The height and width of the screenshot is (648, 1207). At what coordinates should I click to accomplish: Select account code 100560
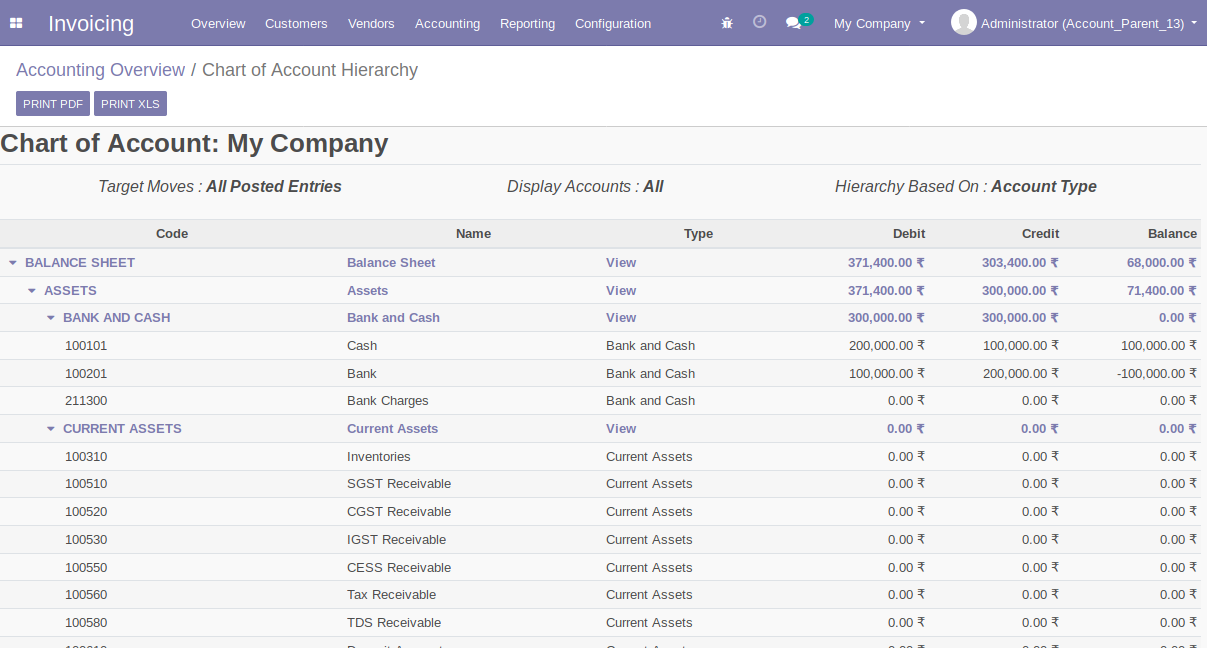[86, 595]
